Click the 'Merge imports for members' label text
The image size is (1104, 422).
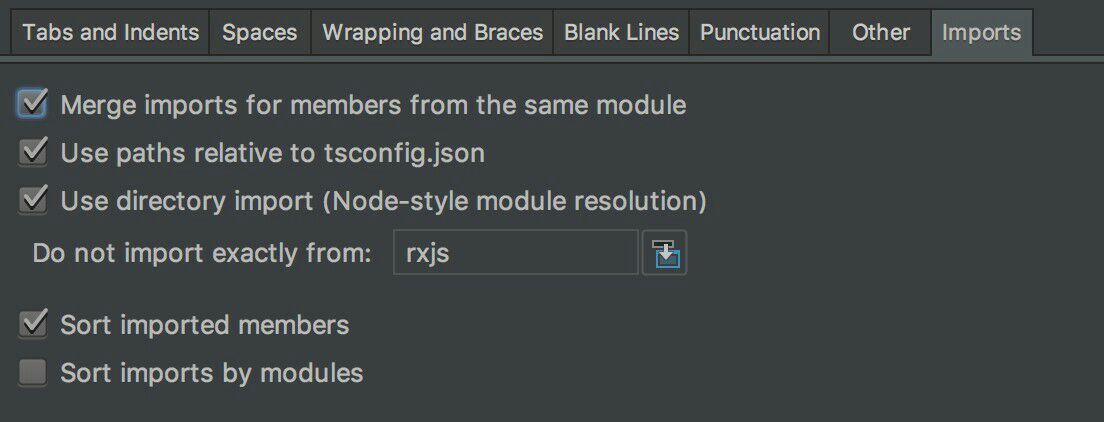[373, 105]
